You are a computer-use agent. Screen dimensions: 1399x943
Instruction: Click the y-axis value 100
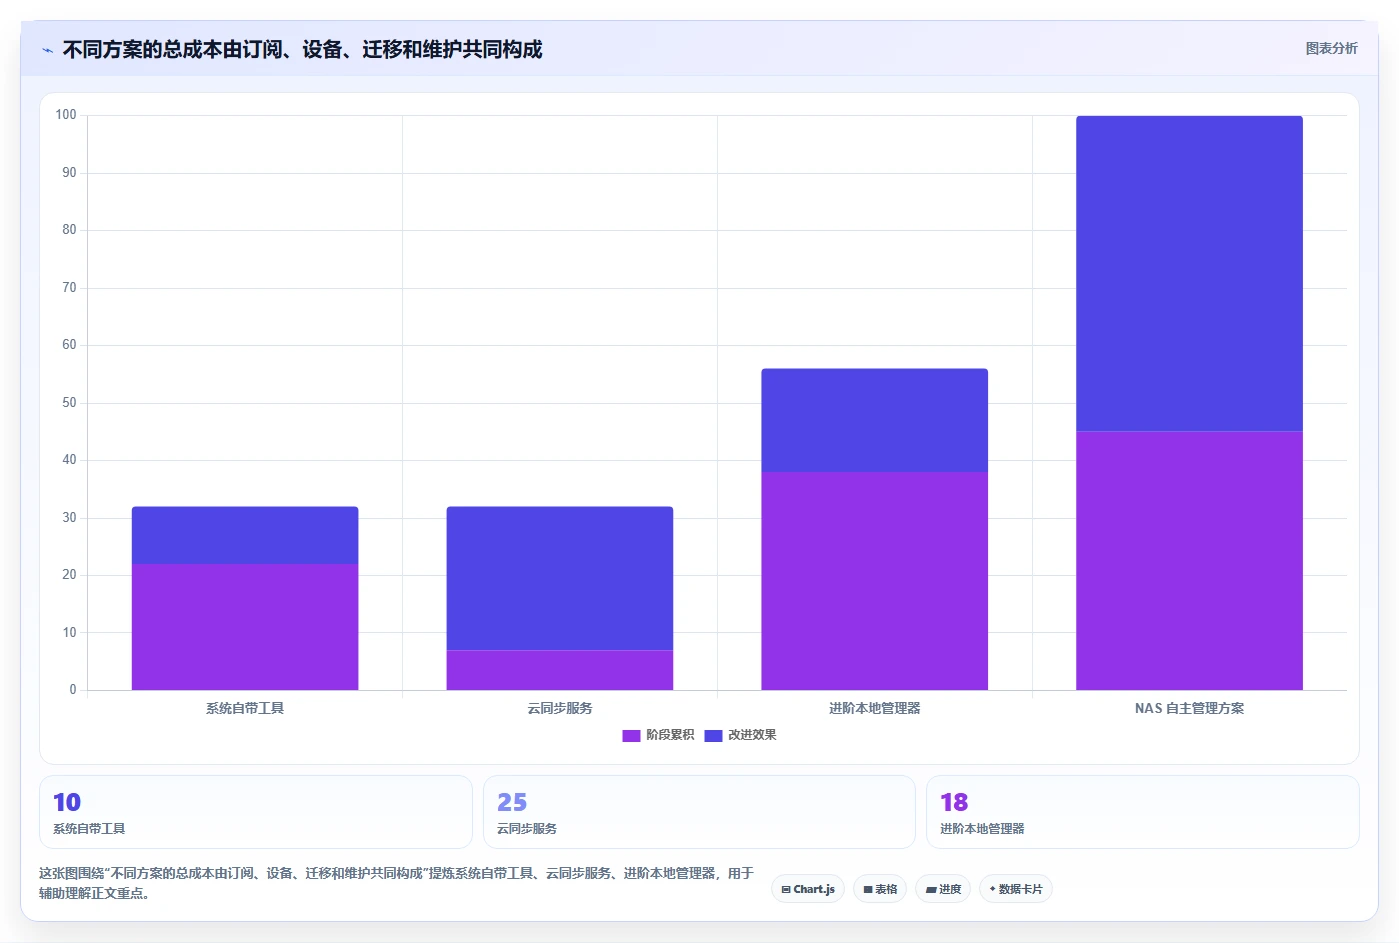66,115
